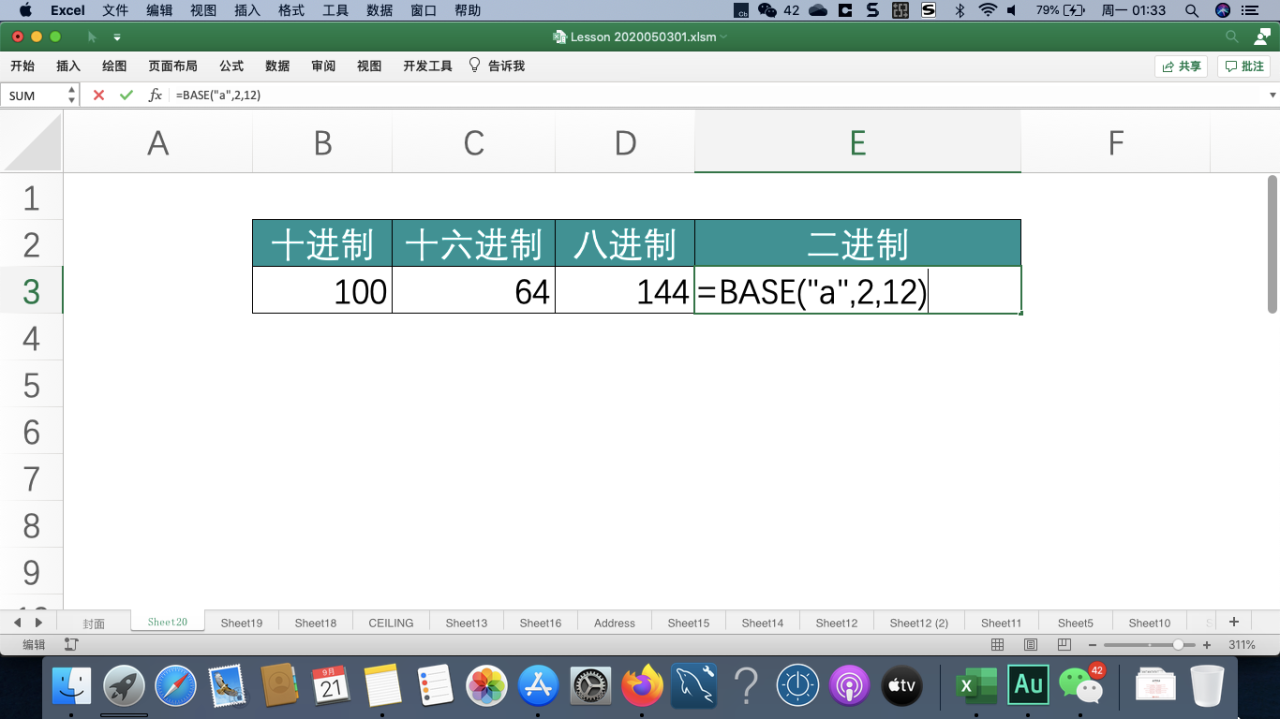Launch Safari from the Dock

(x=176, y=686)
